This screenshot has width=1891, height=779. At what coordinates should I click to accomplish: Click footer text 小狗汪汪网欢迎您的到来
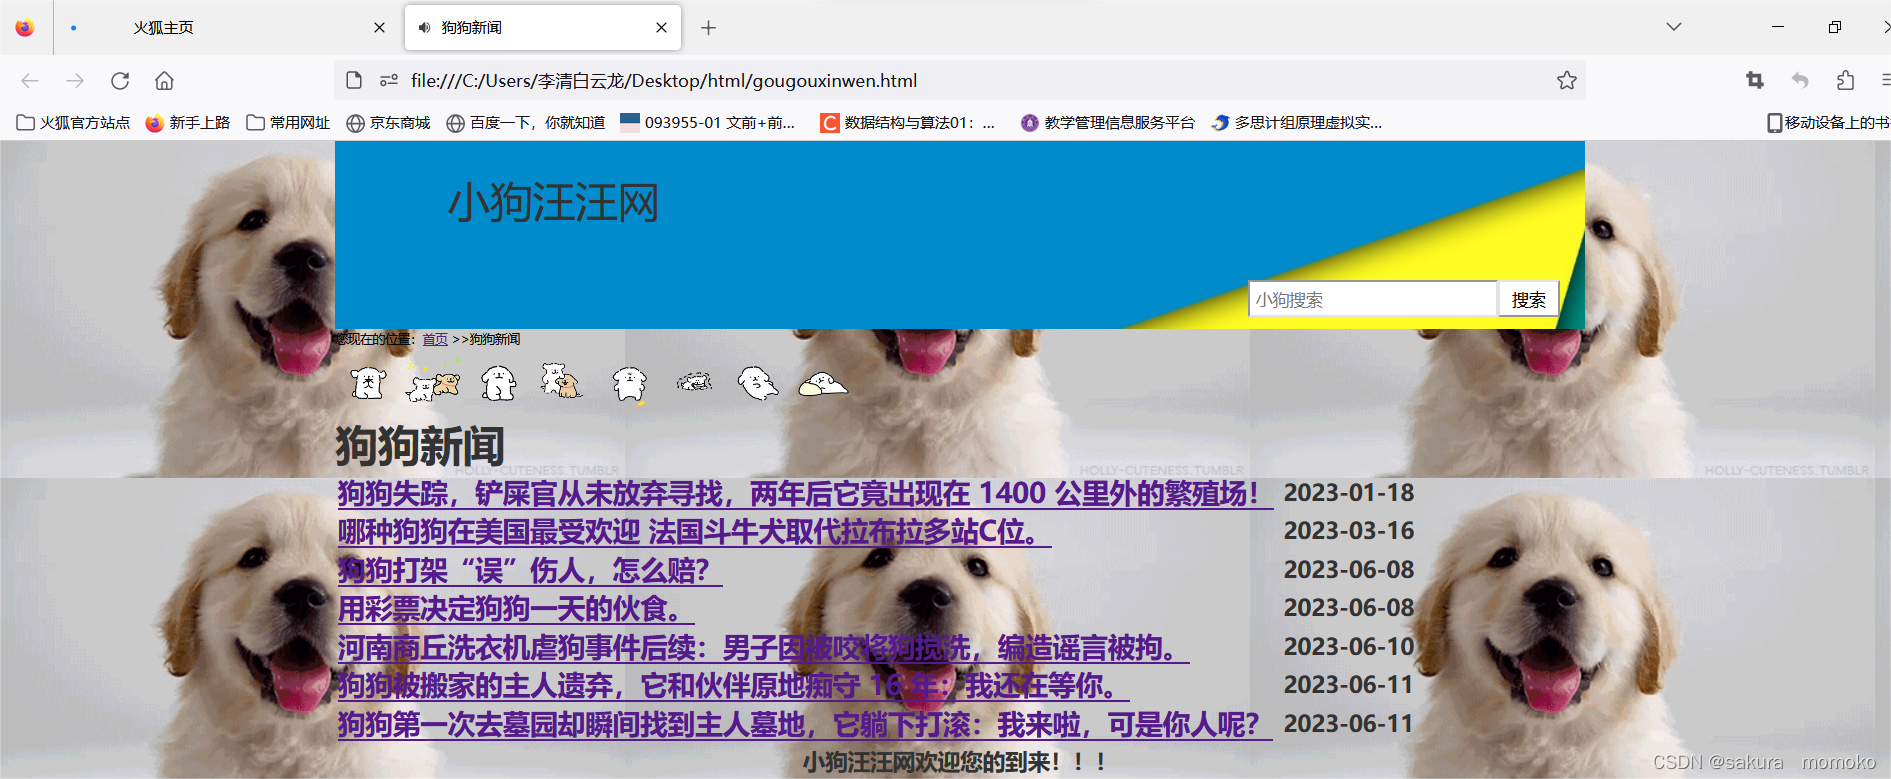(954, 762)
